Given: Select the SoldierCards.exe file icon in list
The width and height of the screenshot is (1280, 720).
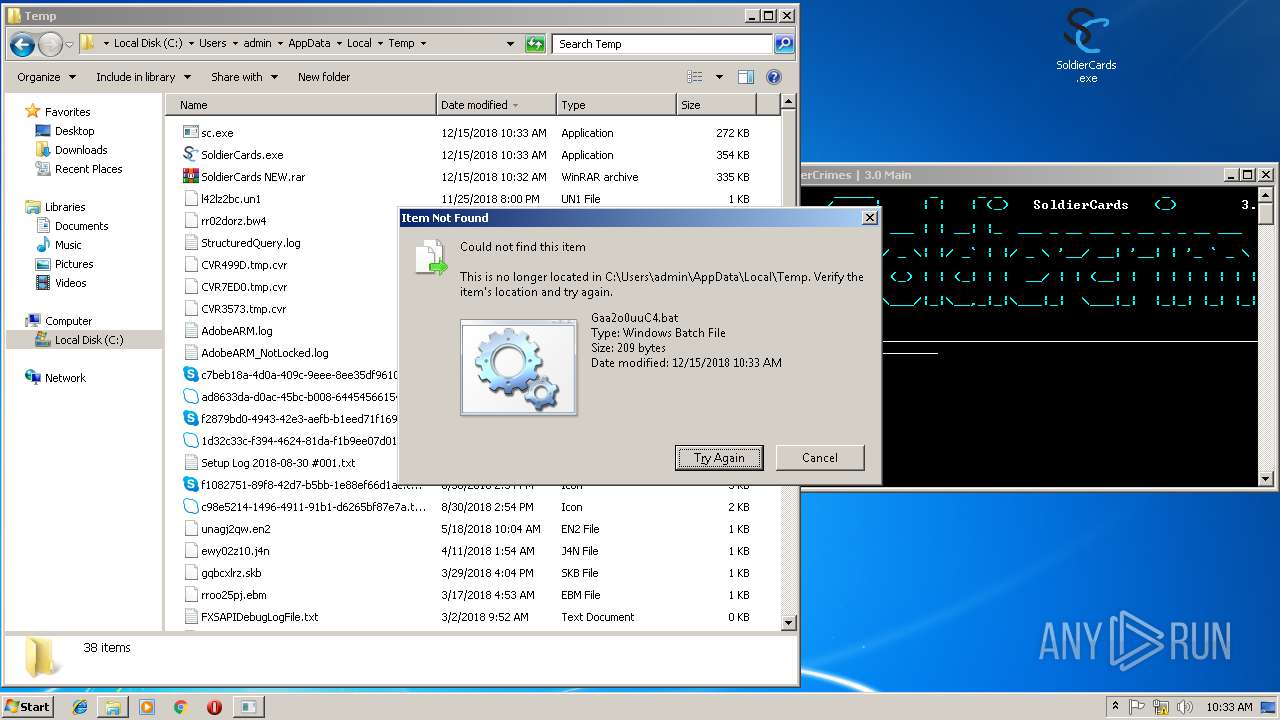Looking at the screenshot, I should [x=191, y=154].
